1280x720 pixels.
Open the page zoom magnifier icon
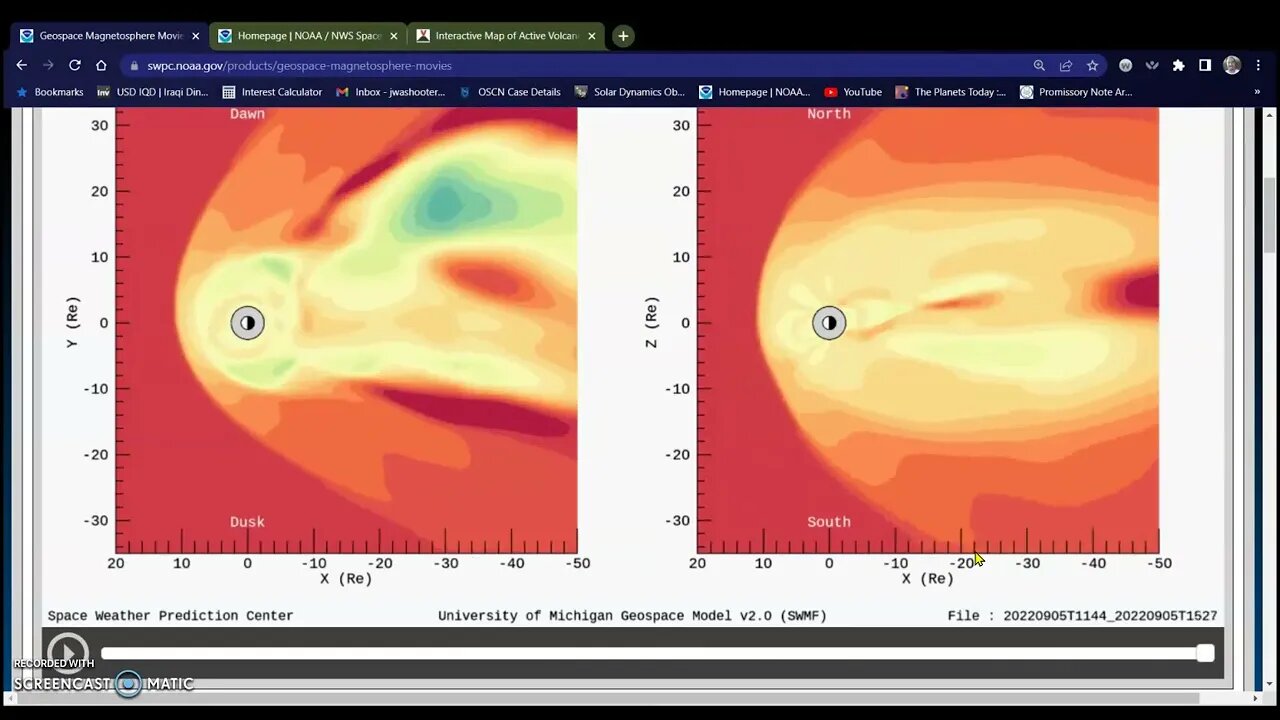coord(1039,65)
